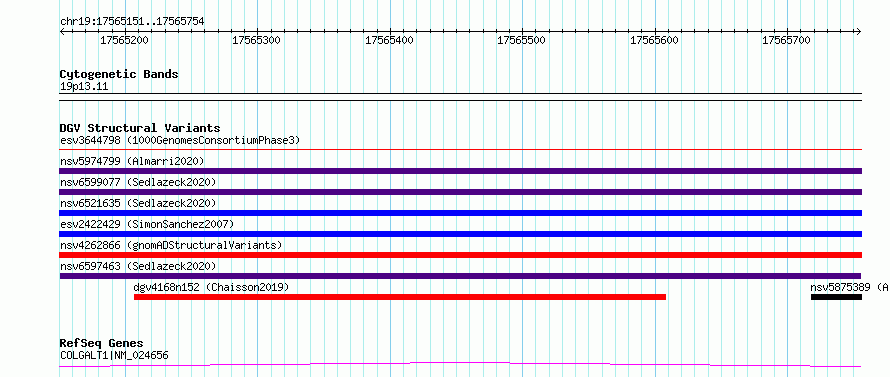Click the Cytogenetic Bands track title
Viewport: 890px width, 377px height.
(x=119, y=74)
